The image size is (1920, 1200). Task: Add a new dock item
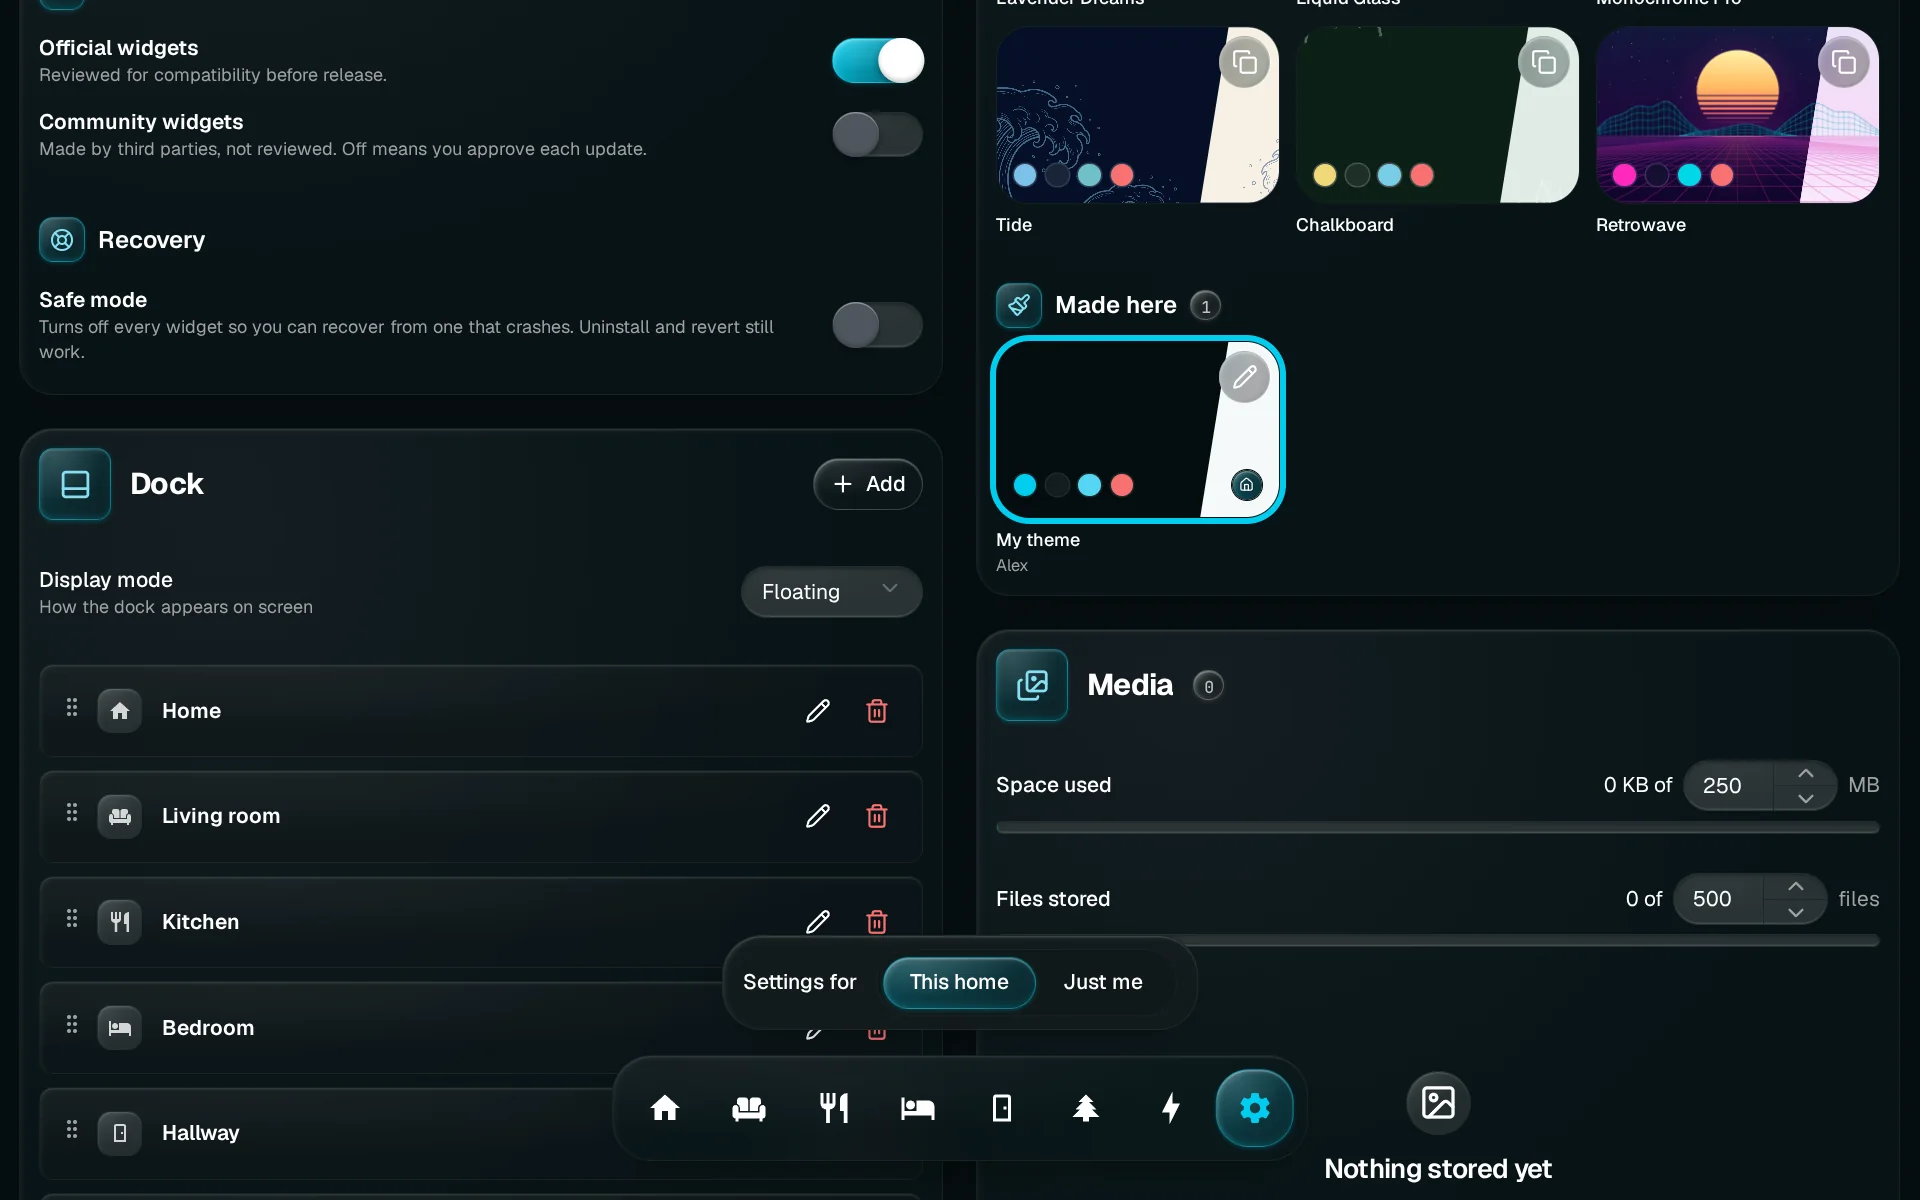868,484
